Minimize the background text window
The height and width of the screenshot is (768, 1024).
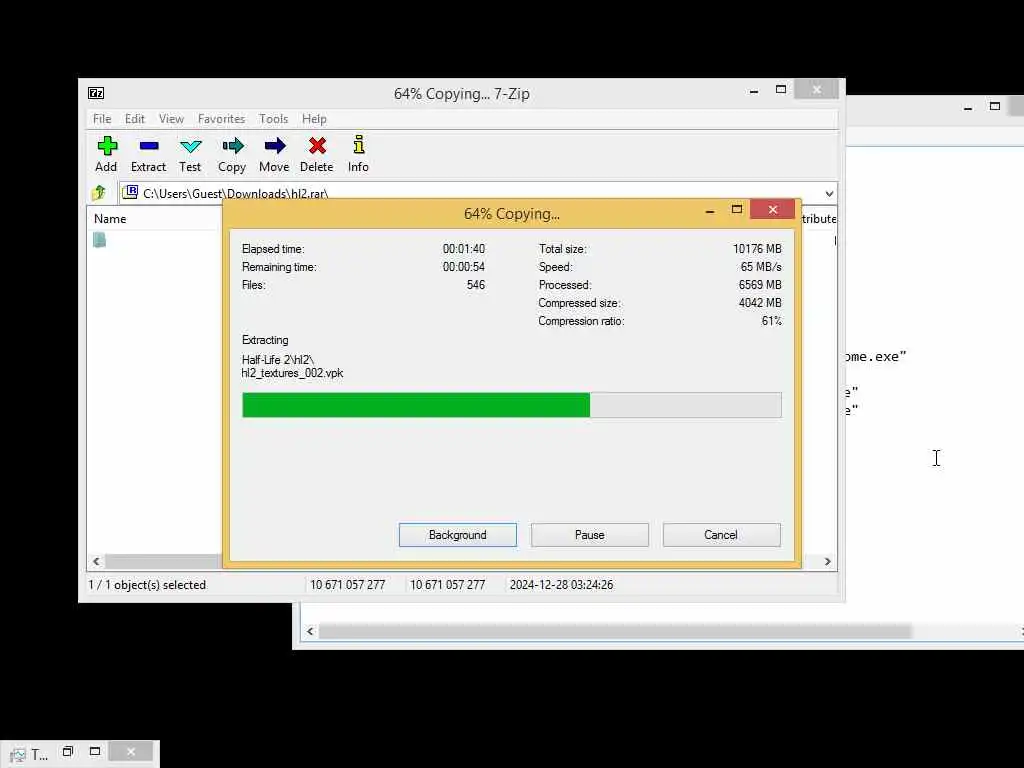(968, 107)
